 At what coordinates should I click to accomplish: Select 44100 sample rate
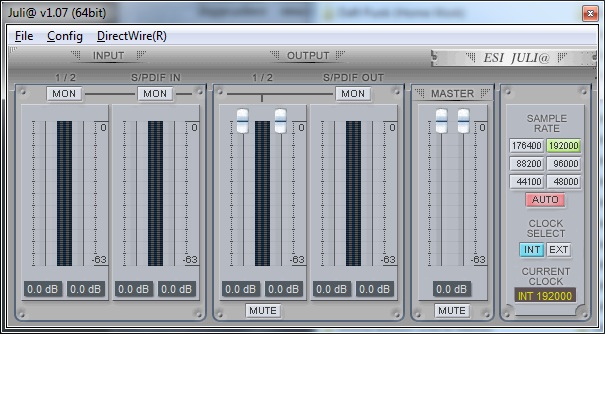pyautogui.click(x=526, y=181)
